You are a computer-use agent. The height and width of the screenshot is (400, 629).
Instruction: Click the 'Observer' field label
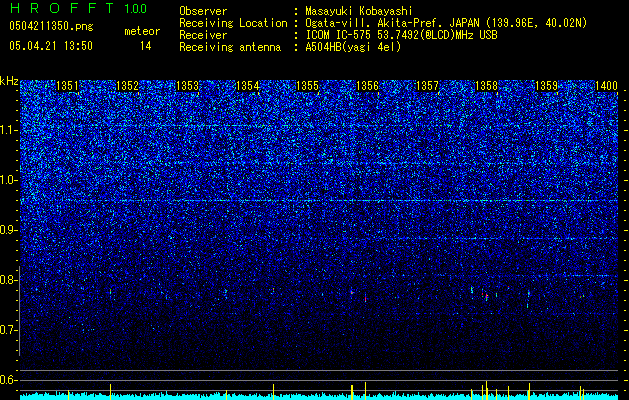tap(203, 11)
